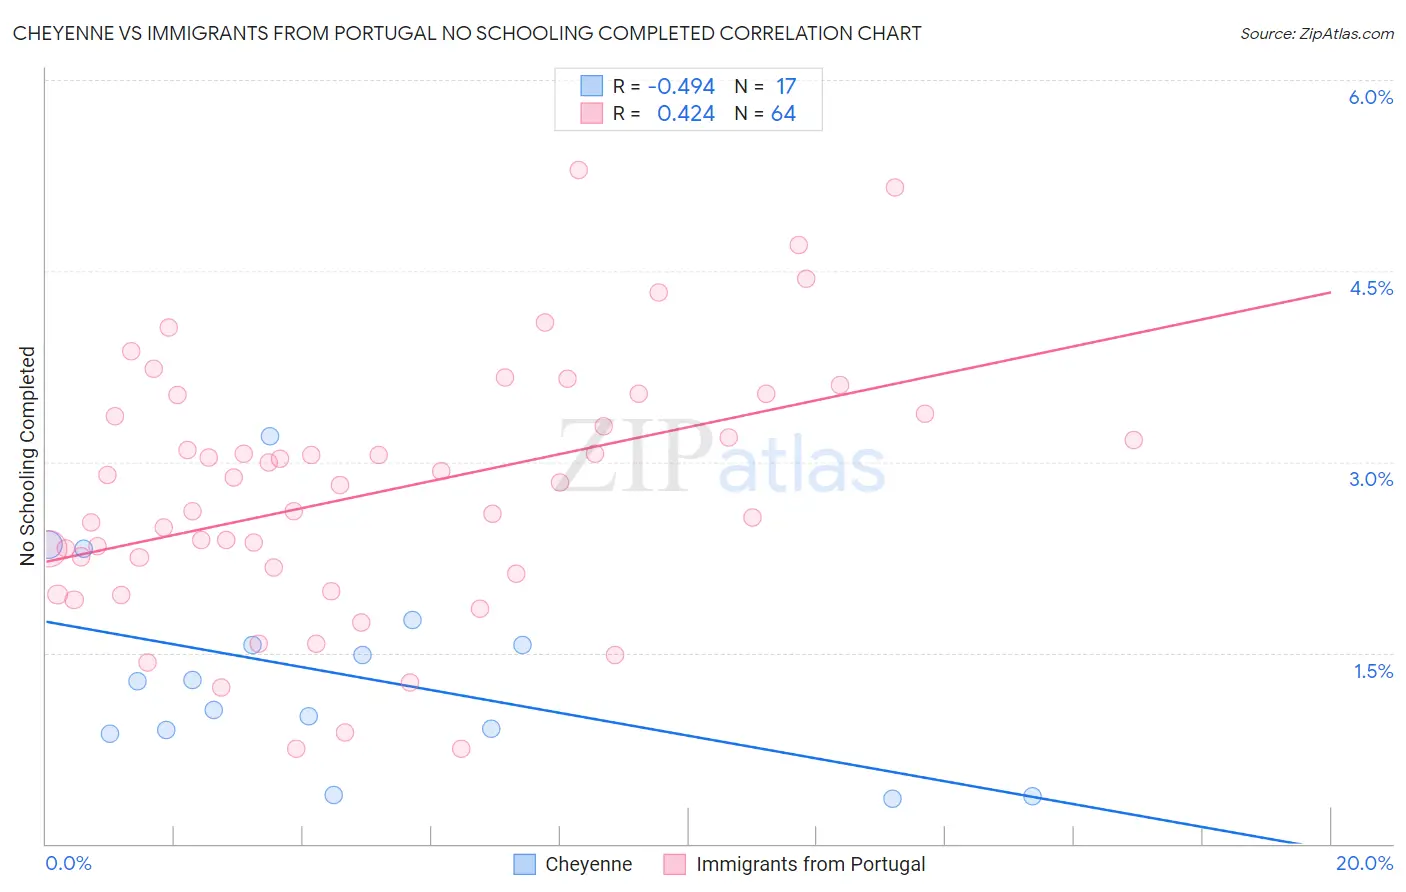Select the Immigrants from Portugal legend label
The width and height of the screenshot is (1406, 892).
[811, 864]
